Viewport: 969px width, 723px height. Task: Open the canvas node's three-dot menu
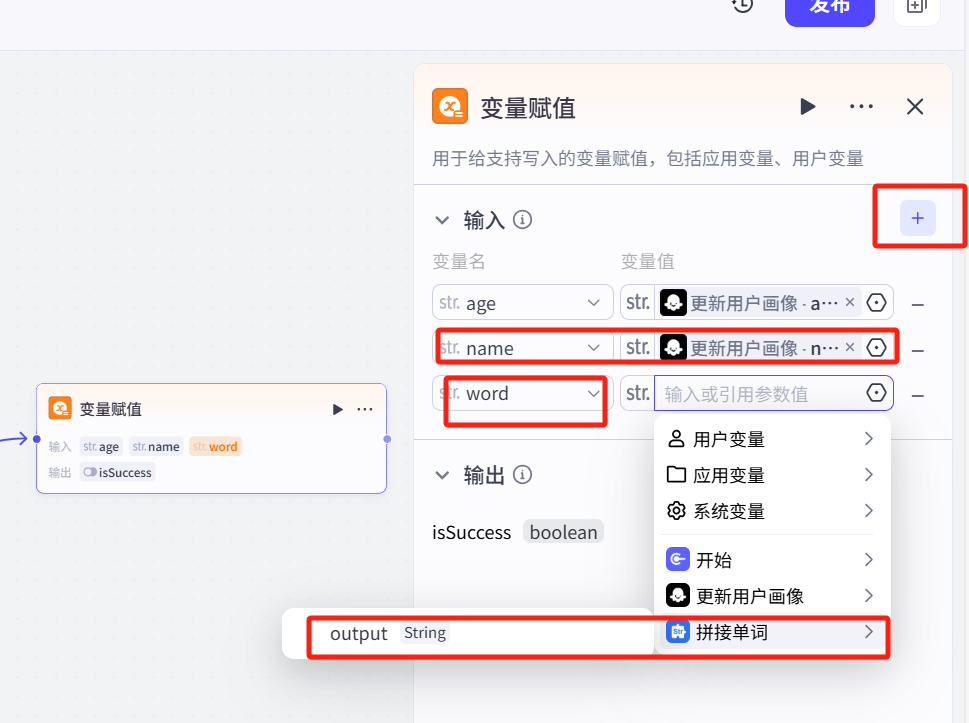pos(365,409)
